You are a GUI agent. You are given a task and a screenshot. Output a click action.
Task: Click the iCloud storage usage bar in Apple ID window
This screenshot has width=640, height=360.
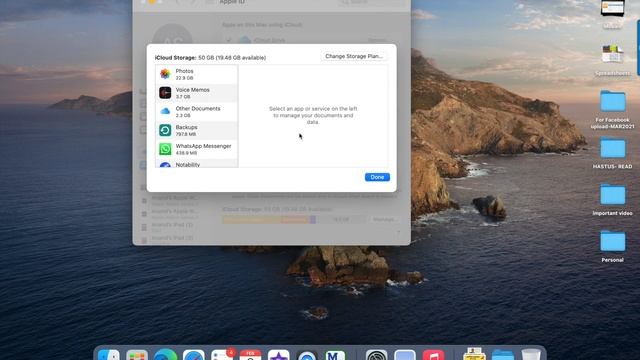click(x=294, y=220)
